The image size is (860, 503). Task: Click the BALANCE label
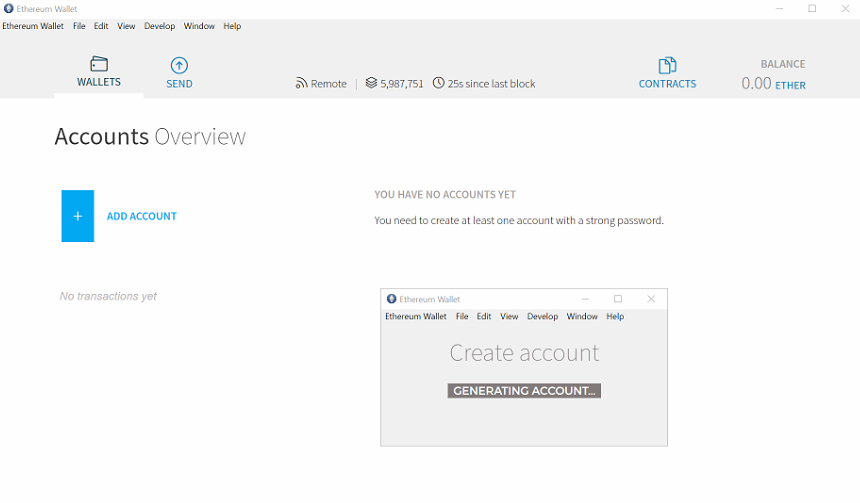click(x=783, y=64)
